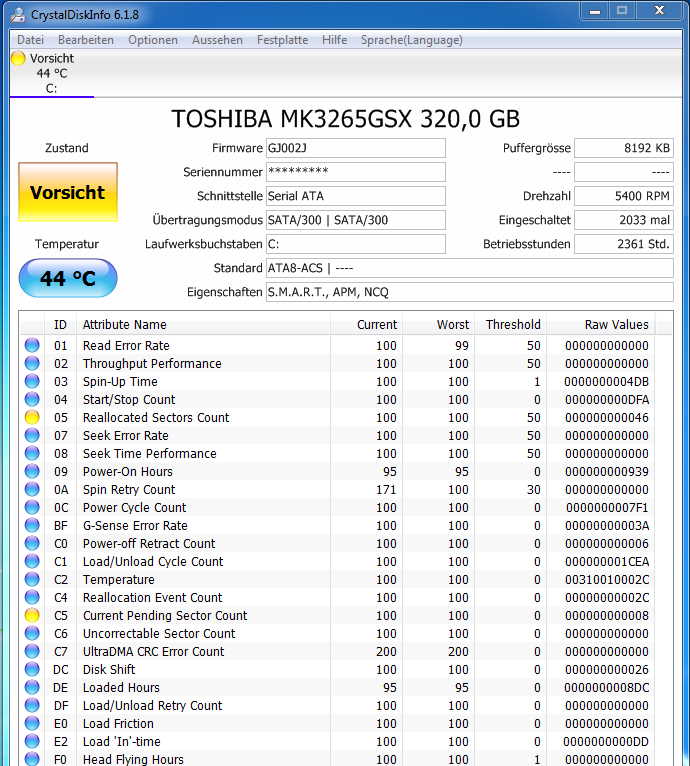Click the blue status icon for Uncorrectable Sector Count
Screen dimensions: 690x766
click(32, 633)
